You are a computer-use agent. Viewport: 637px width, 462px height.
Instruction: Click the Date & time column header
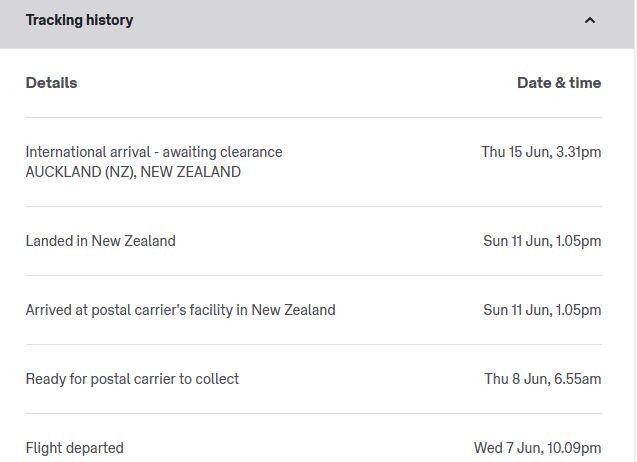558,83
